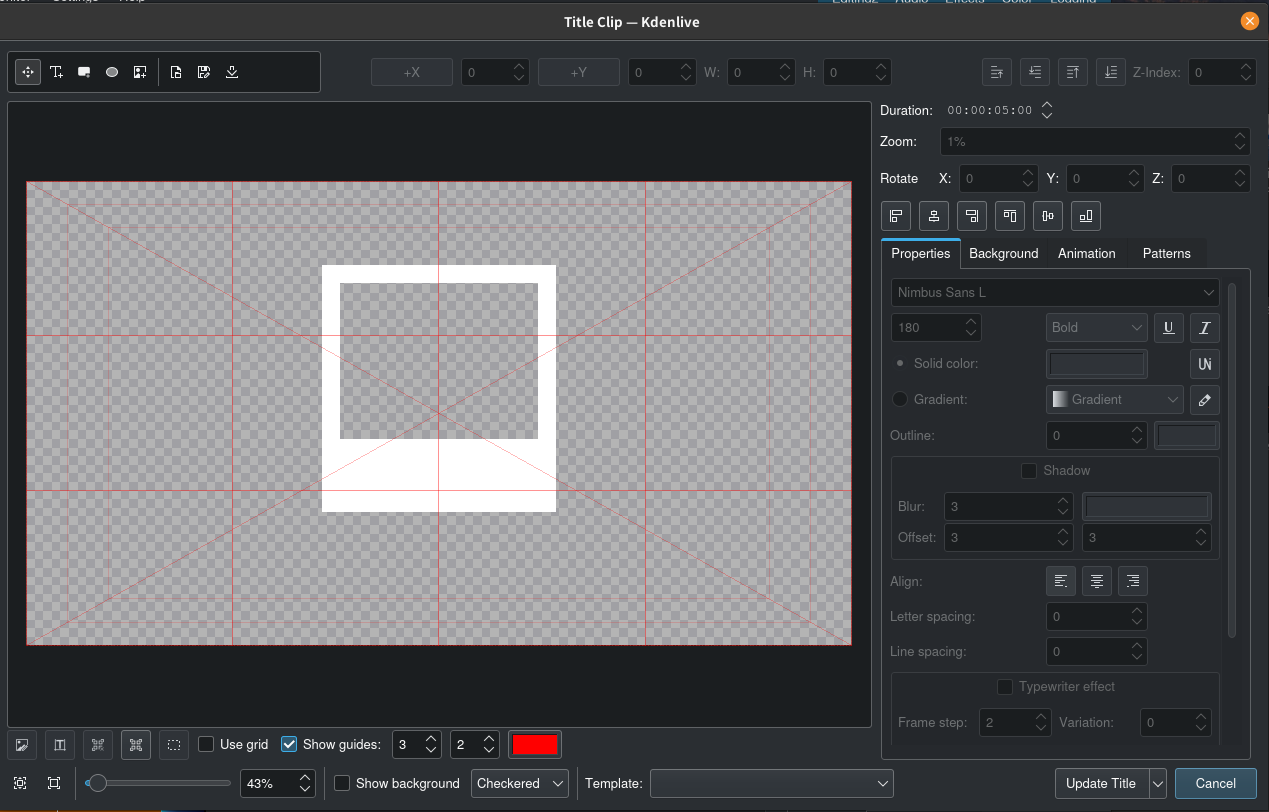
Task: Switch to the Properties tab
Action: (x=920, y=253)
